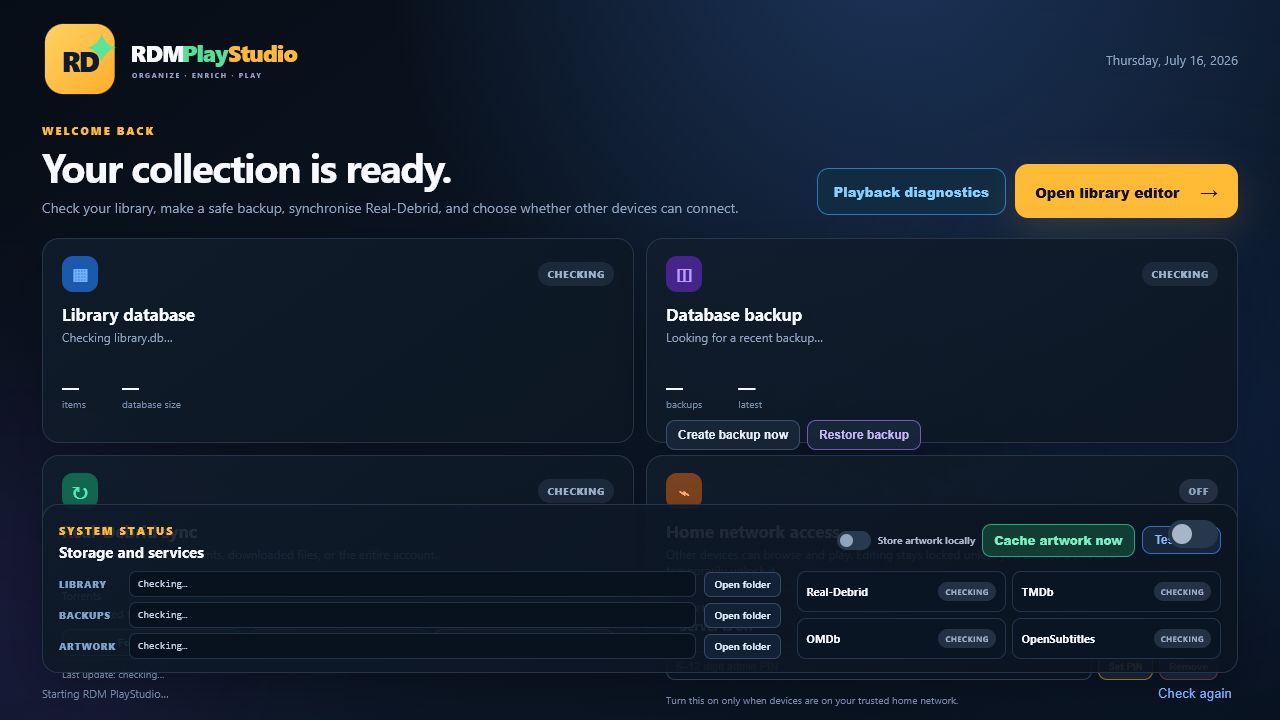Click the Artwork path field
This screenshot has width=1280, height=720.
[x=412, y=646]
